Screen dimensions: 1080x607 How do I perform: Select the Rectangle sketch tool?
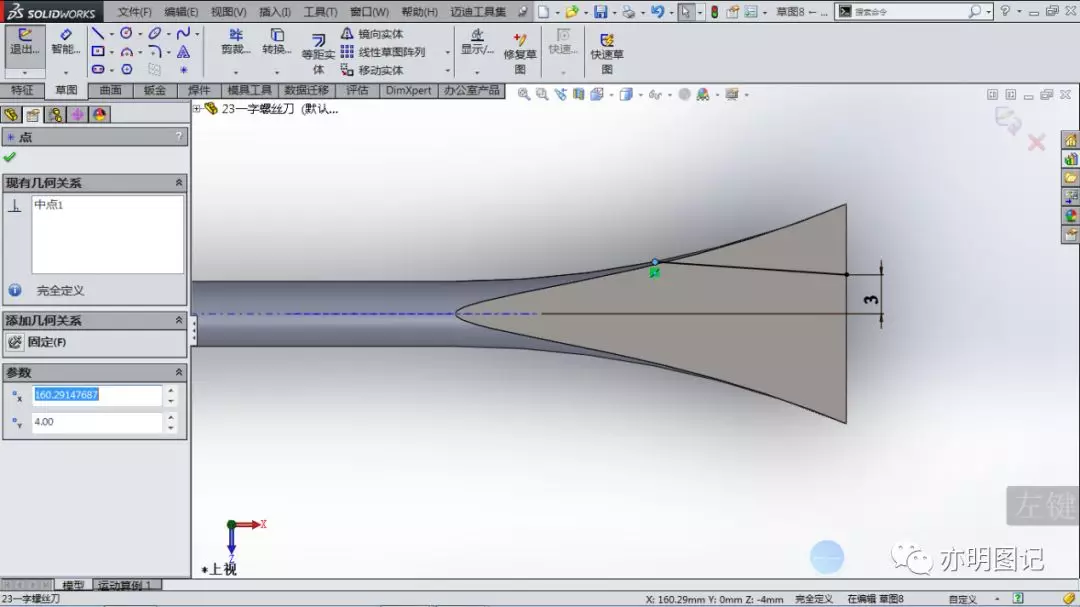[98, 52]
